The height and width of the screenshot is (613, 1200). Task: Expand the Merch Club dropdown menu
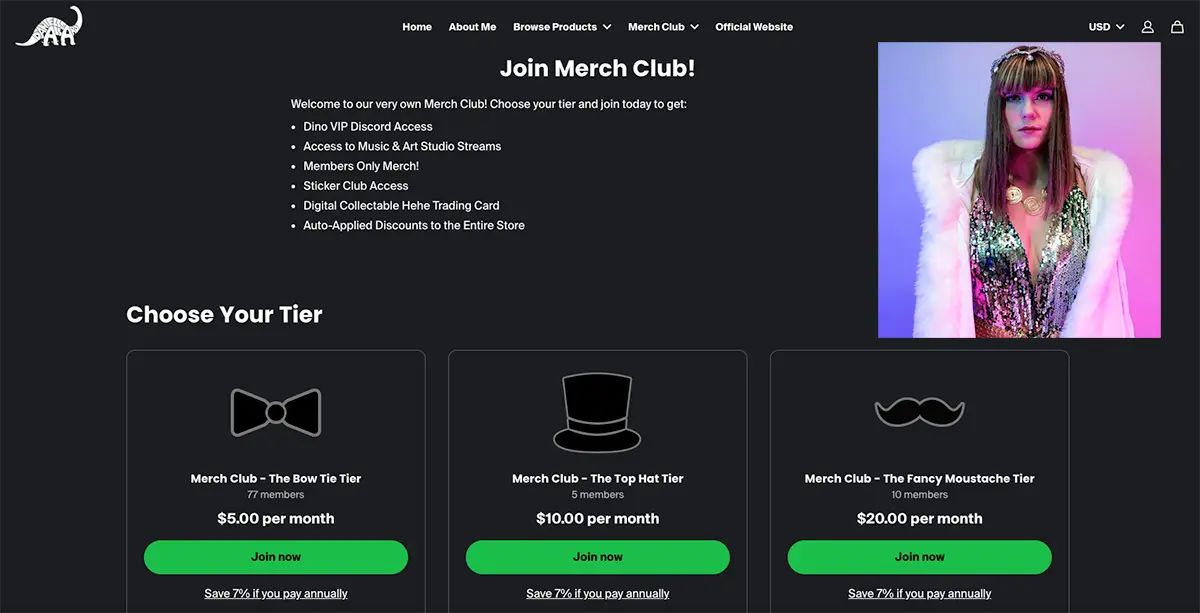663,27
